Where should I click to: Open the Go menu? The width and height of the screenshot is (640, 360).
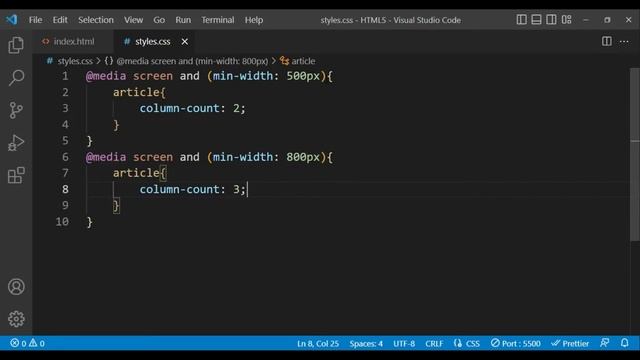coord(159,20)
